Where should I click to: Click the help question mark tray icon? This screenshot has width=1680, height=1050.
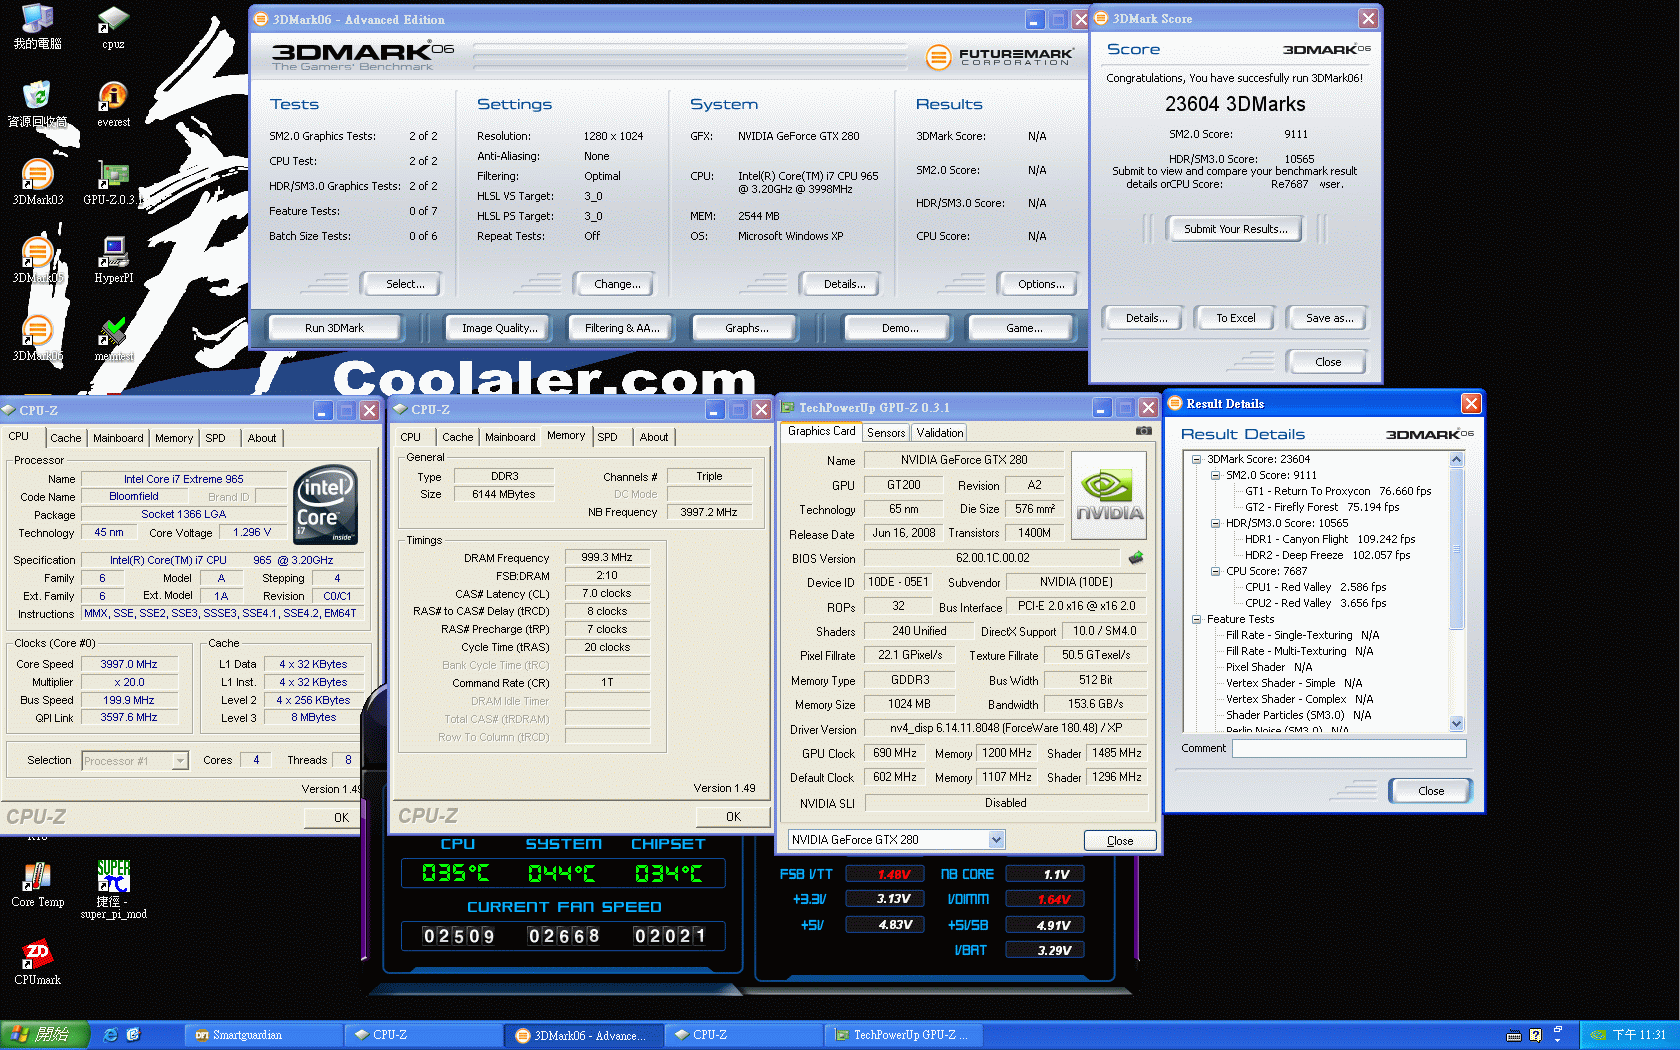coord(1535,1035)
